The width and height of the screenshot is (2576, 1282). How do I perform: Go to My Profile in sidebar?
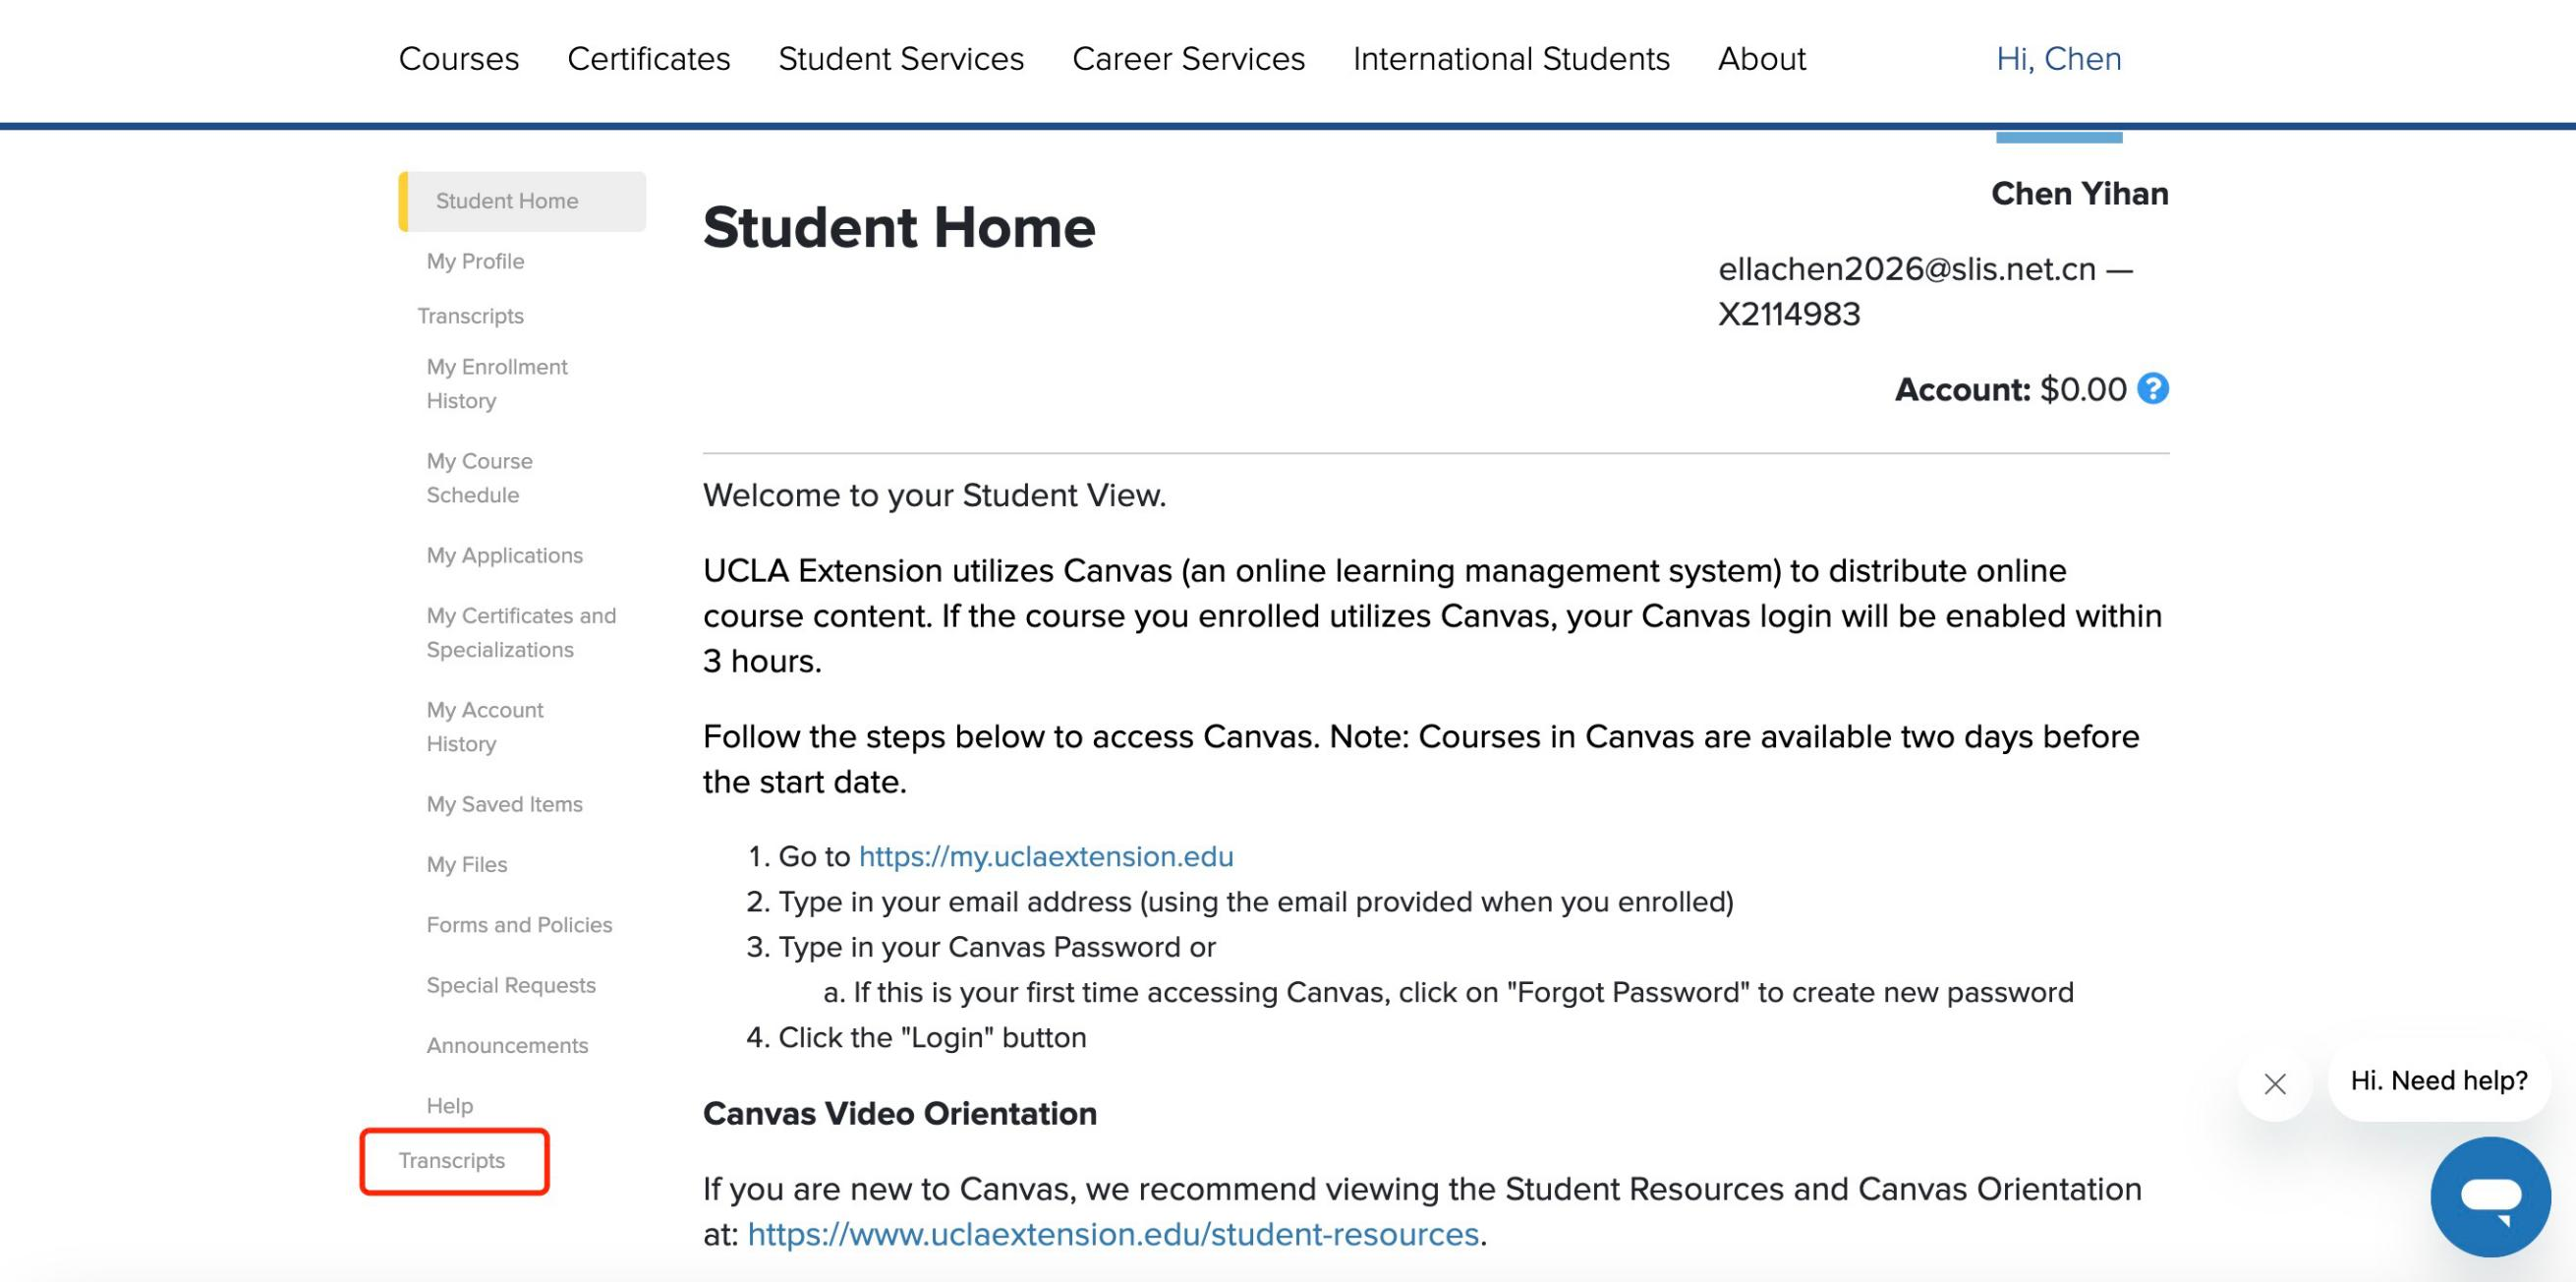[x=475, y=261]
